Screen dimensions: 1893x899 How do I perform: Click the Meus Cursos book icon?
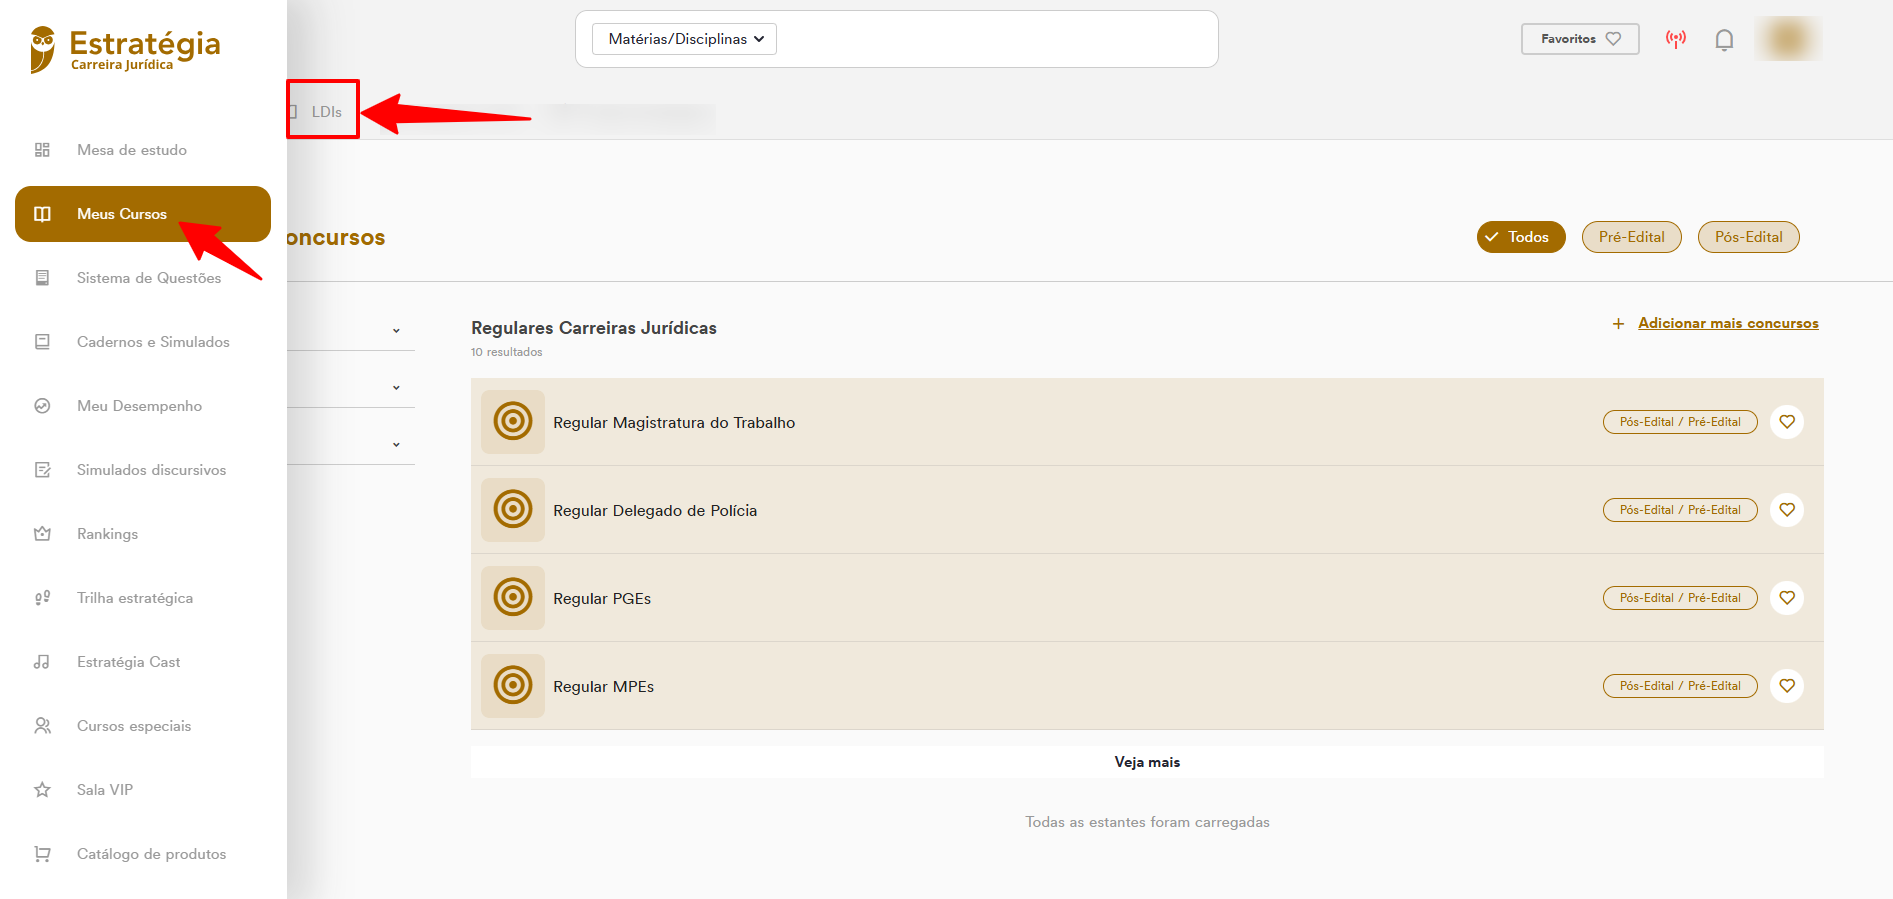click(x=42, y=214)
